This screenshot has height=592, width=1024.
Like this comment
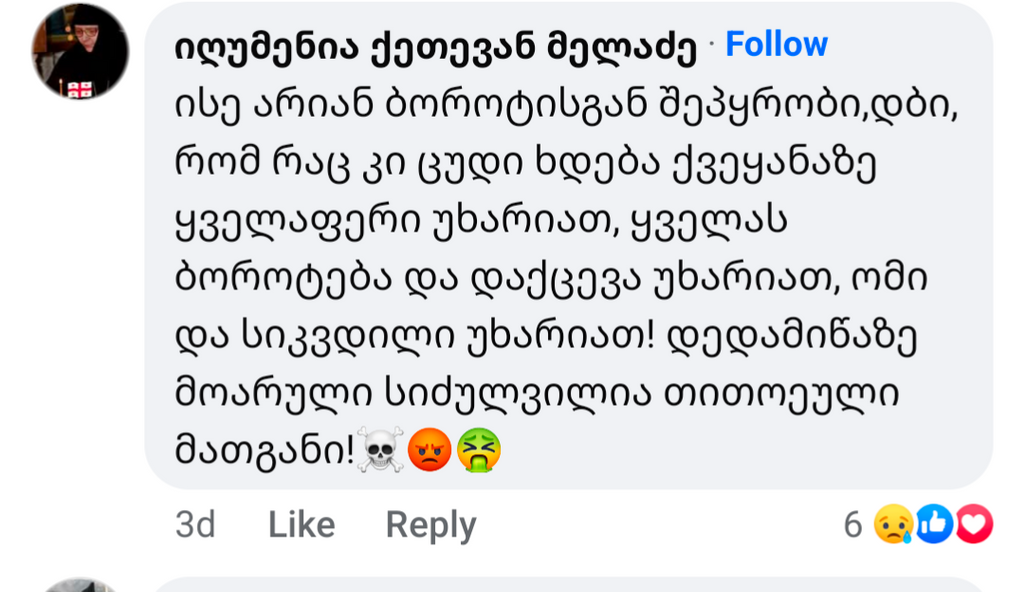[301, 525]
